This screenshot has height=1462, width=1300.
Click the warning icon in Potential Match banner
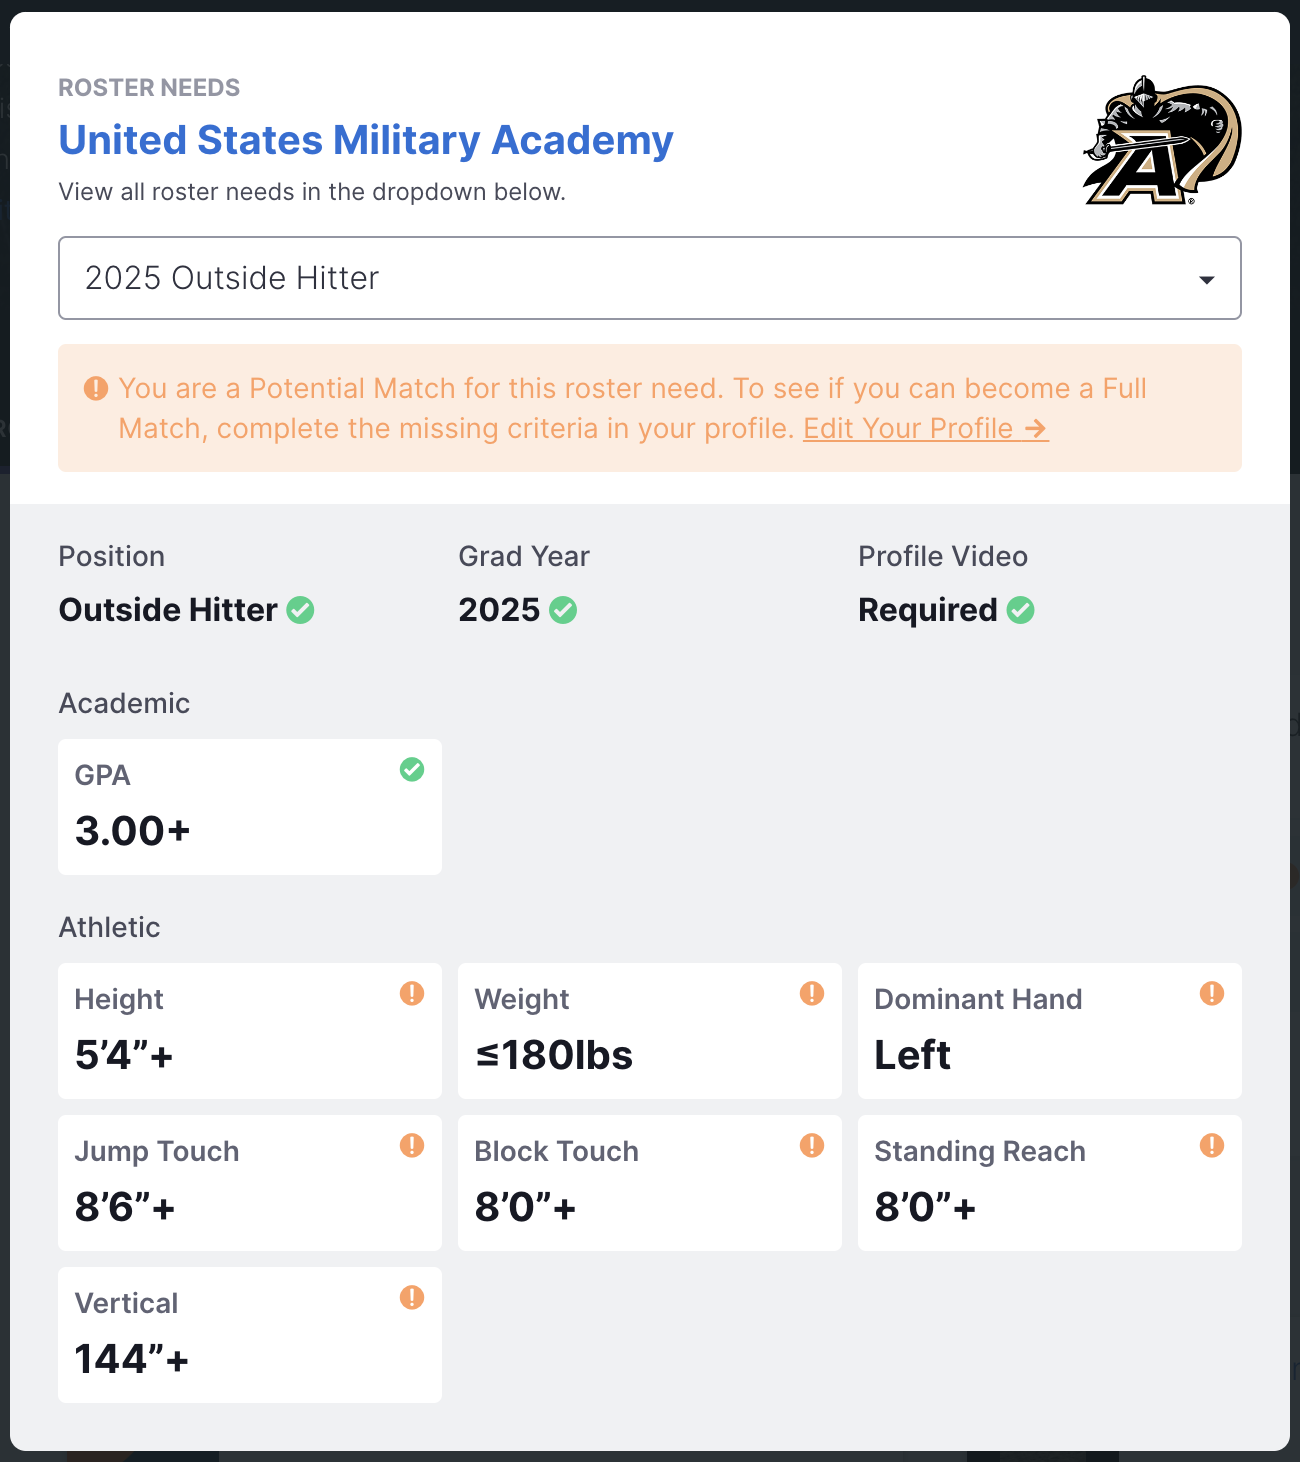click(96, 388)
